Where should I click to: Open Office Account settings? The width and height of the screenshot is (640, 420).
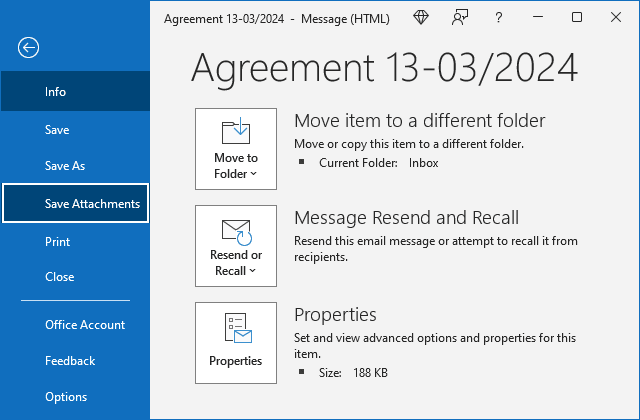click(85, 325)
